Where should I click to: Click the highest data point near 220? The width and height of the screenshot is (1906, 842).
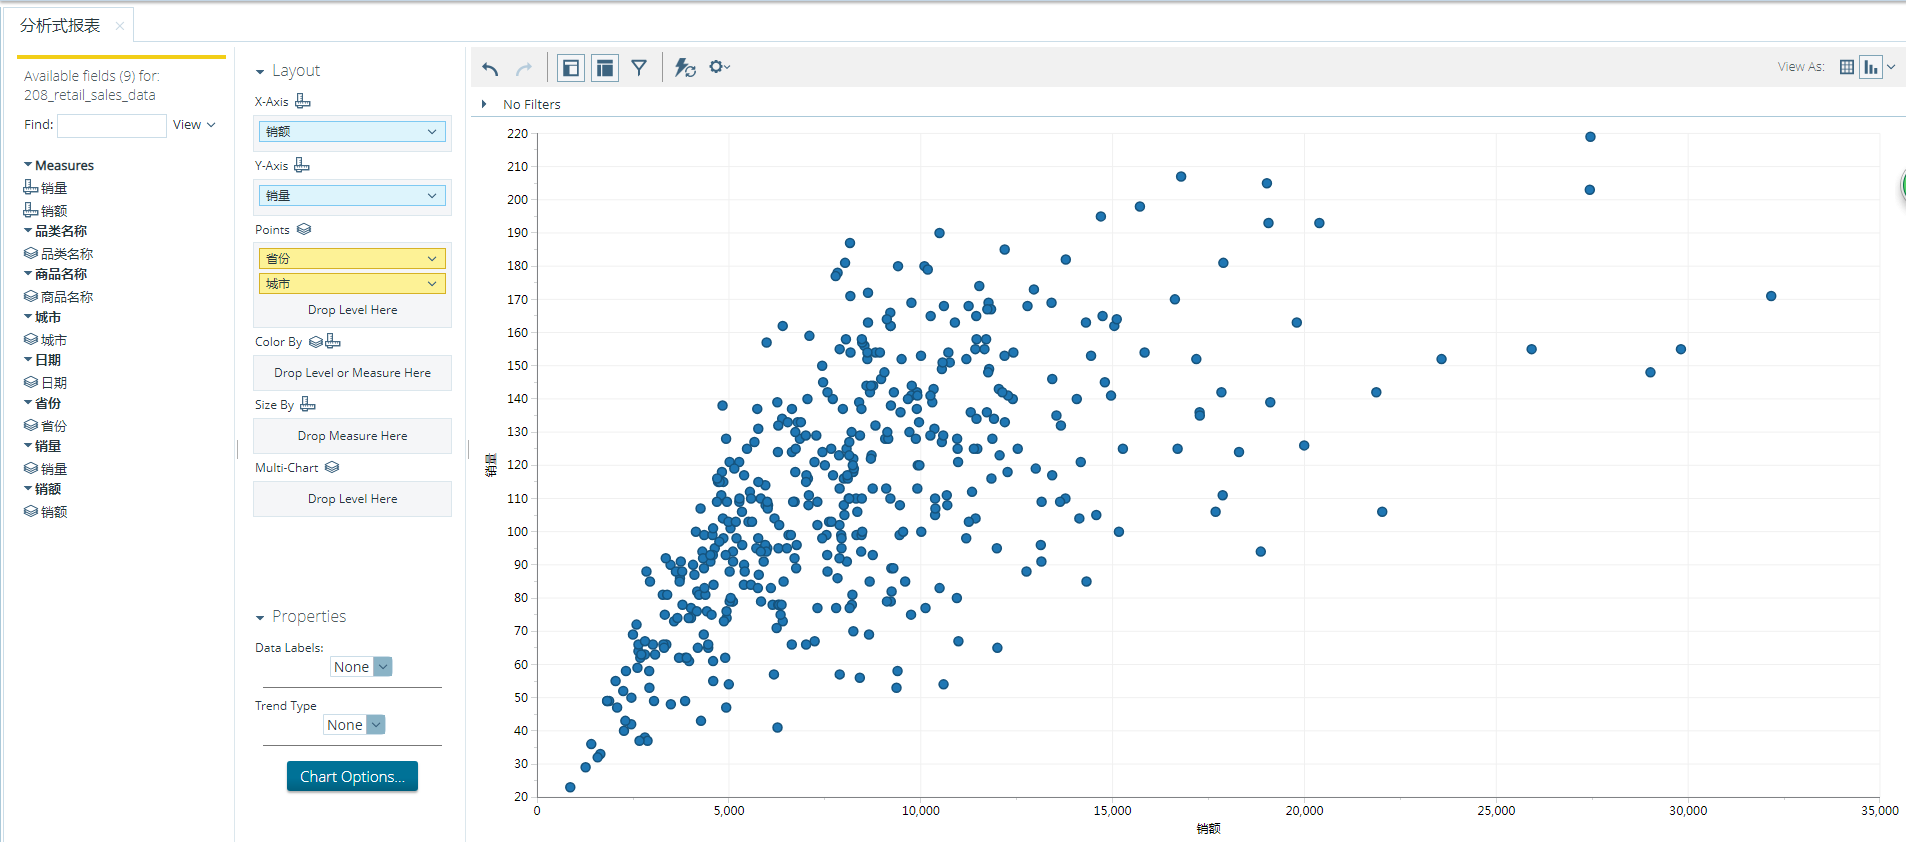coord(1590,137)
